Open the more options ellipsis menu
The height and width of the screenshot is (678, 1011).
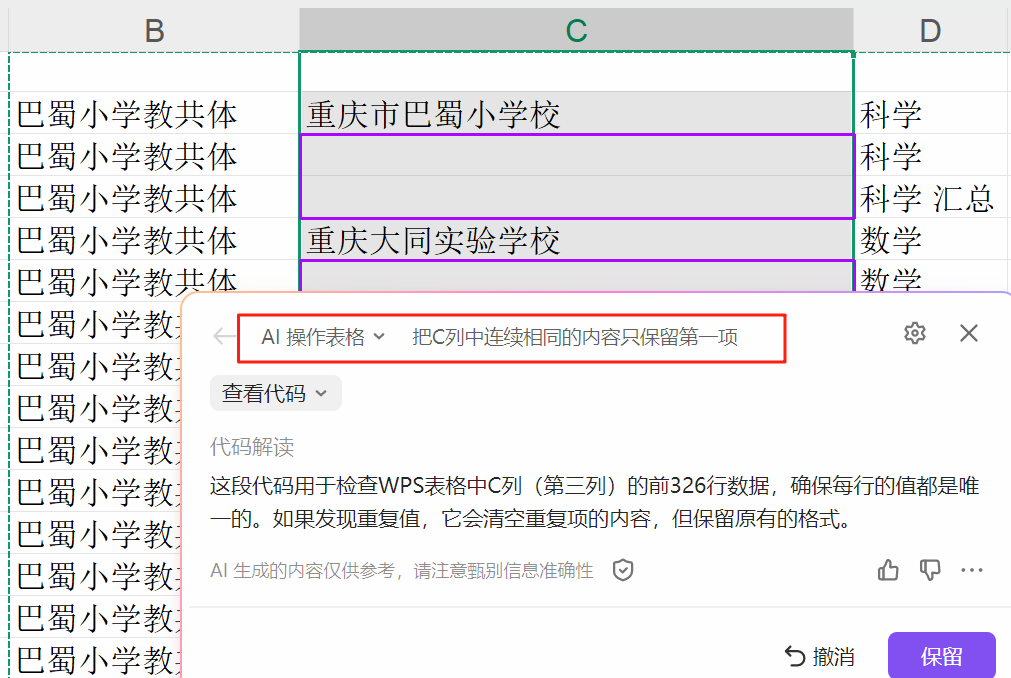(971, 569)
